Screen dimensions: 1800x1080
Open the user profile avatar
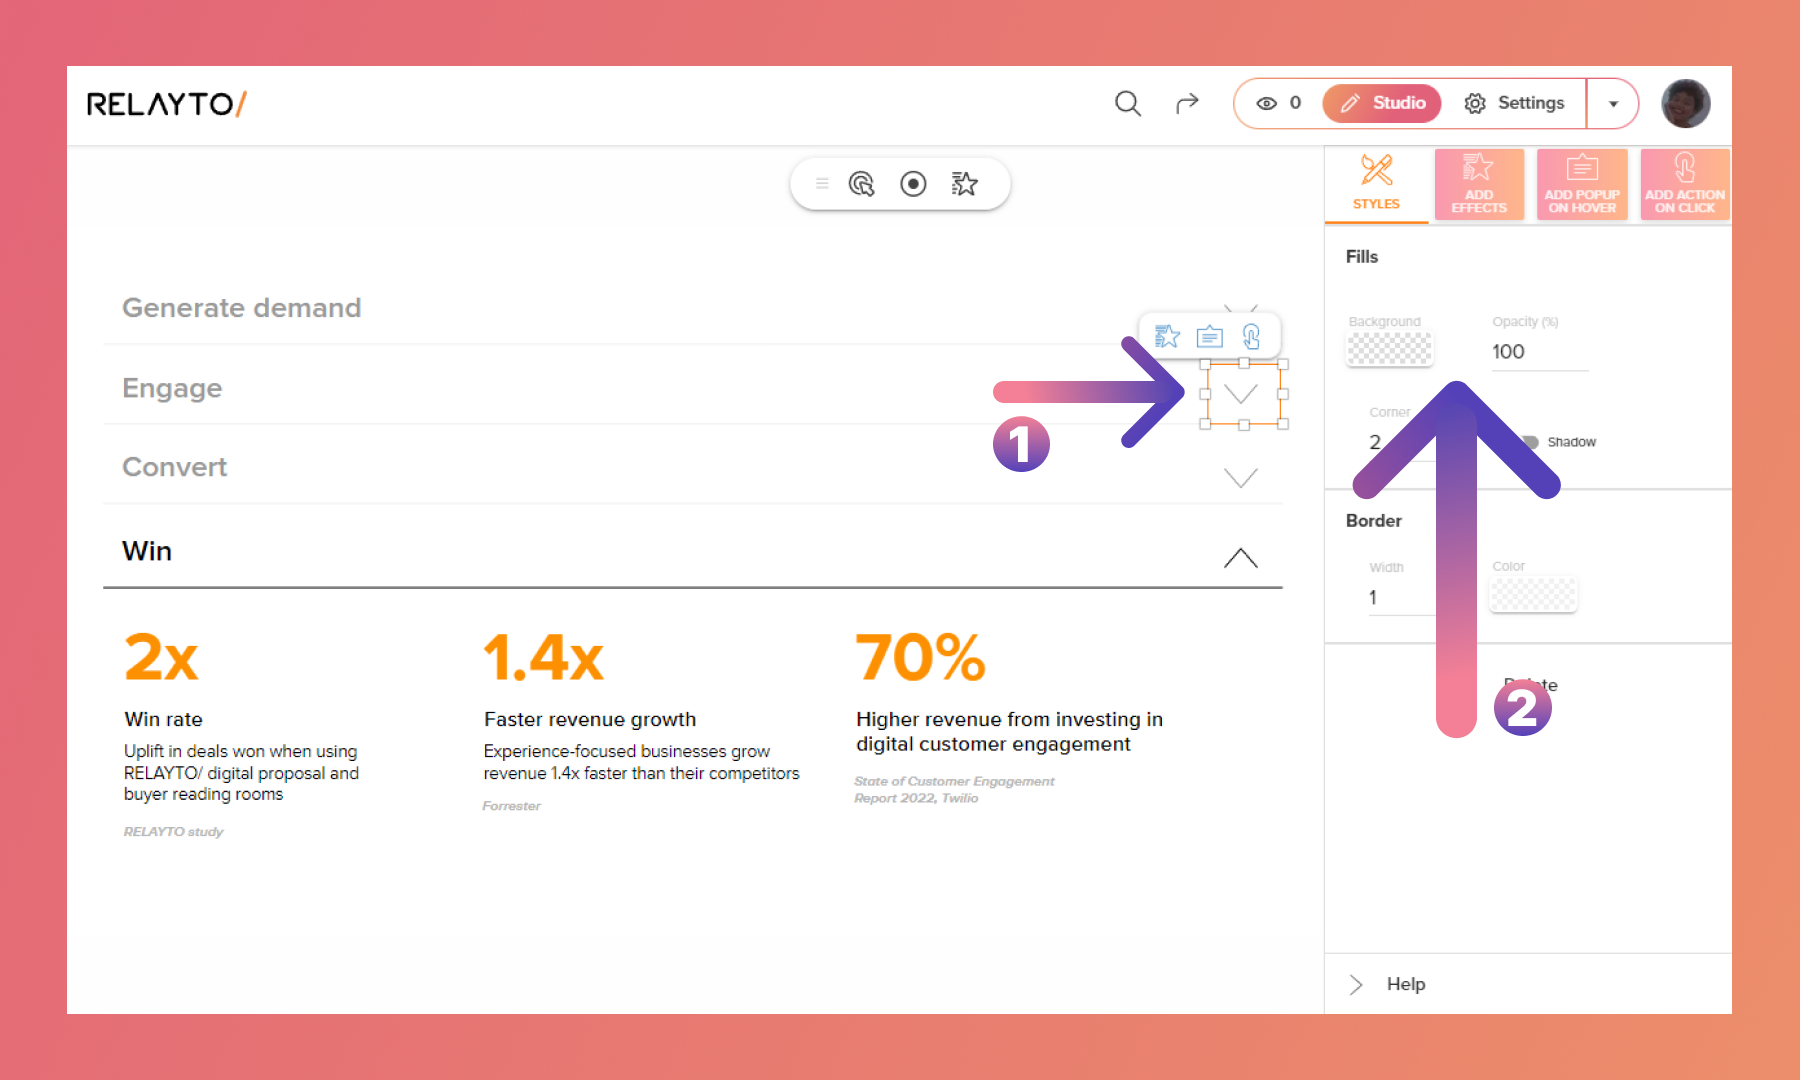(1686, 103)
